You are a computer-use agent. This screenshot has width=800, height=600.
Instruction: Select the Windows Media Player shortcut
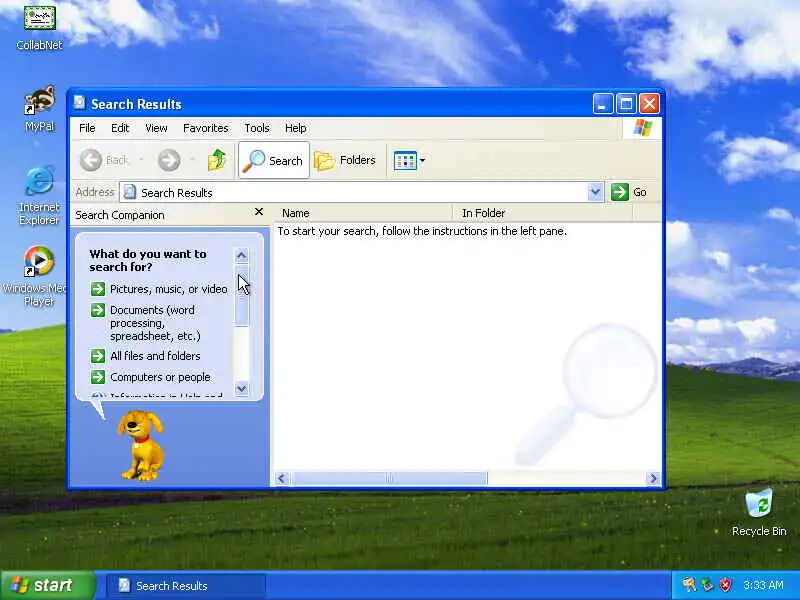(38, 276)
